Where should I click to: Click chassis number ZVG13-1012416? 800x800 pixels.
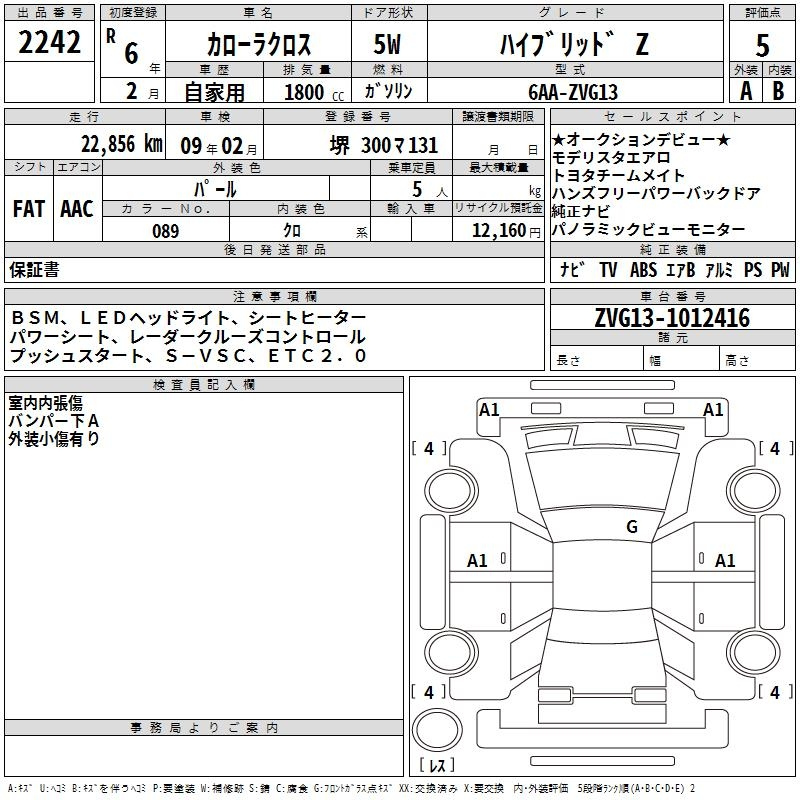672,319
